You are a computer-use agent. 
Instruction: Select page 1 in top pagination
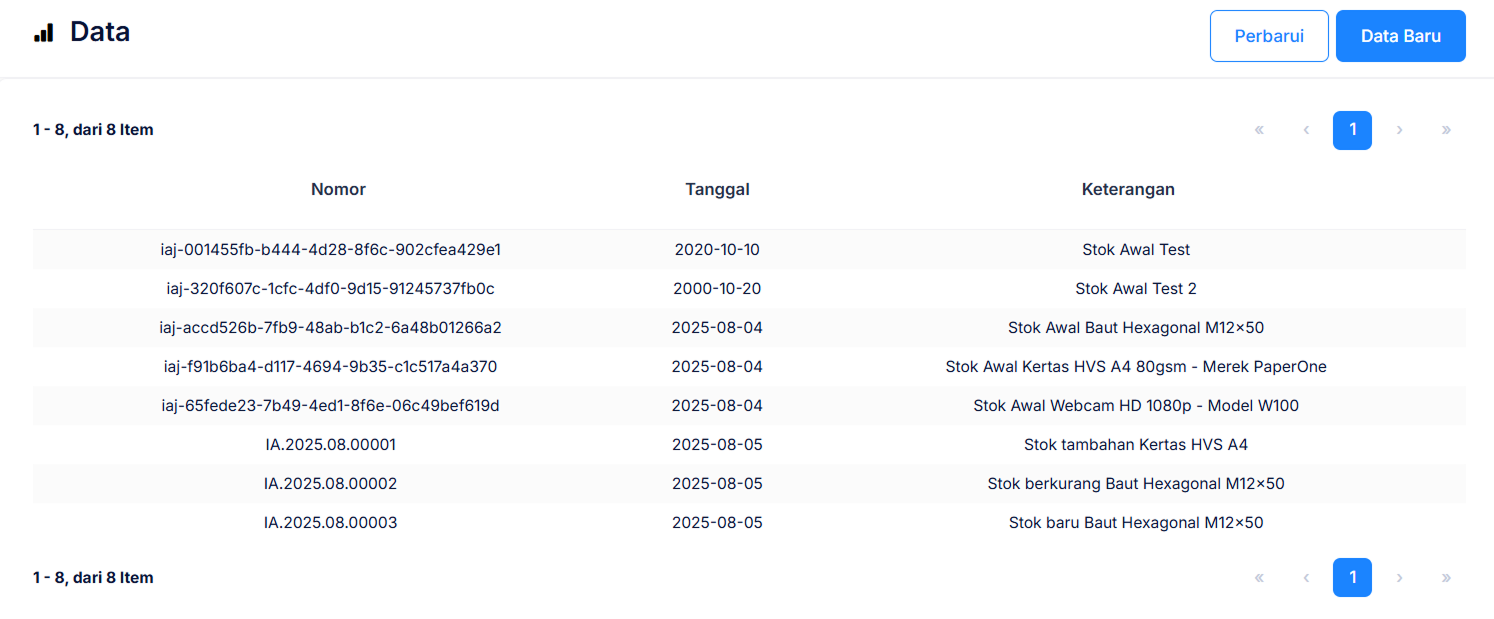pos(1352,130)
